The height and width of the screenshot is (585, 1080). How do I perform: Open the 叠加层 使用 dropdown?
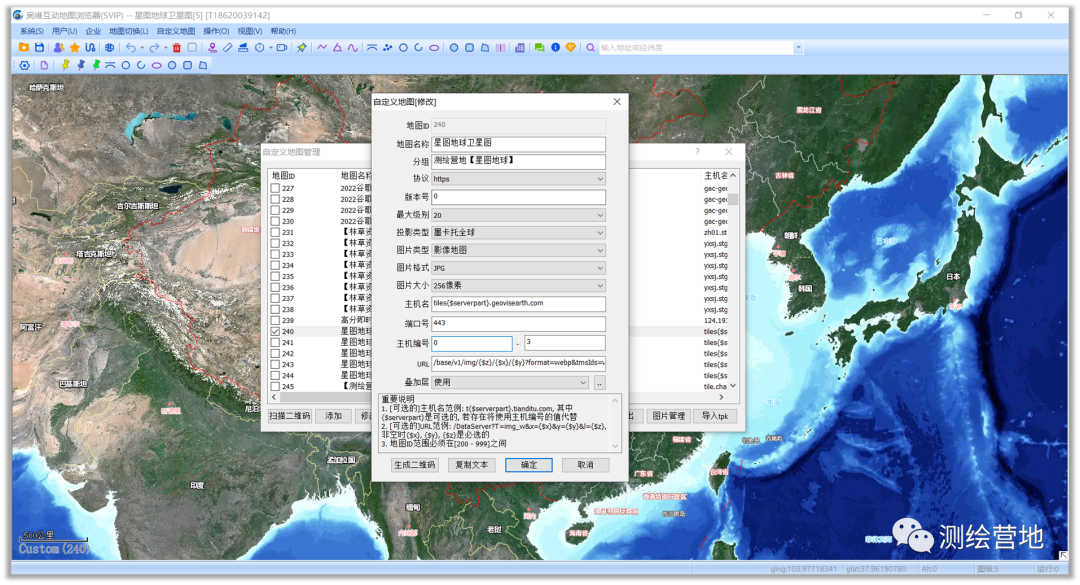(510, 382)
